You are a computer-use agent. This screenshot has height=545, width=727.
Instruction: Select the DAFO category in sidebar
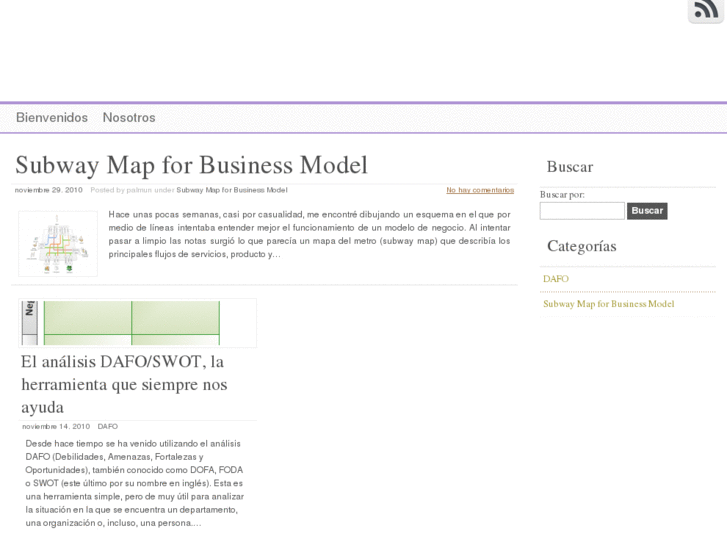tap(555, 279)
